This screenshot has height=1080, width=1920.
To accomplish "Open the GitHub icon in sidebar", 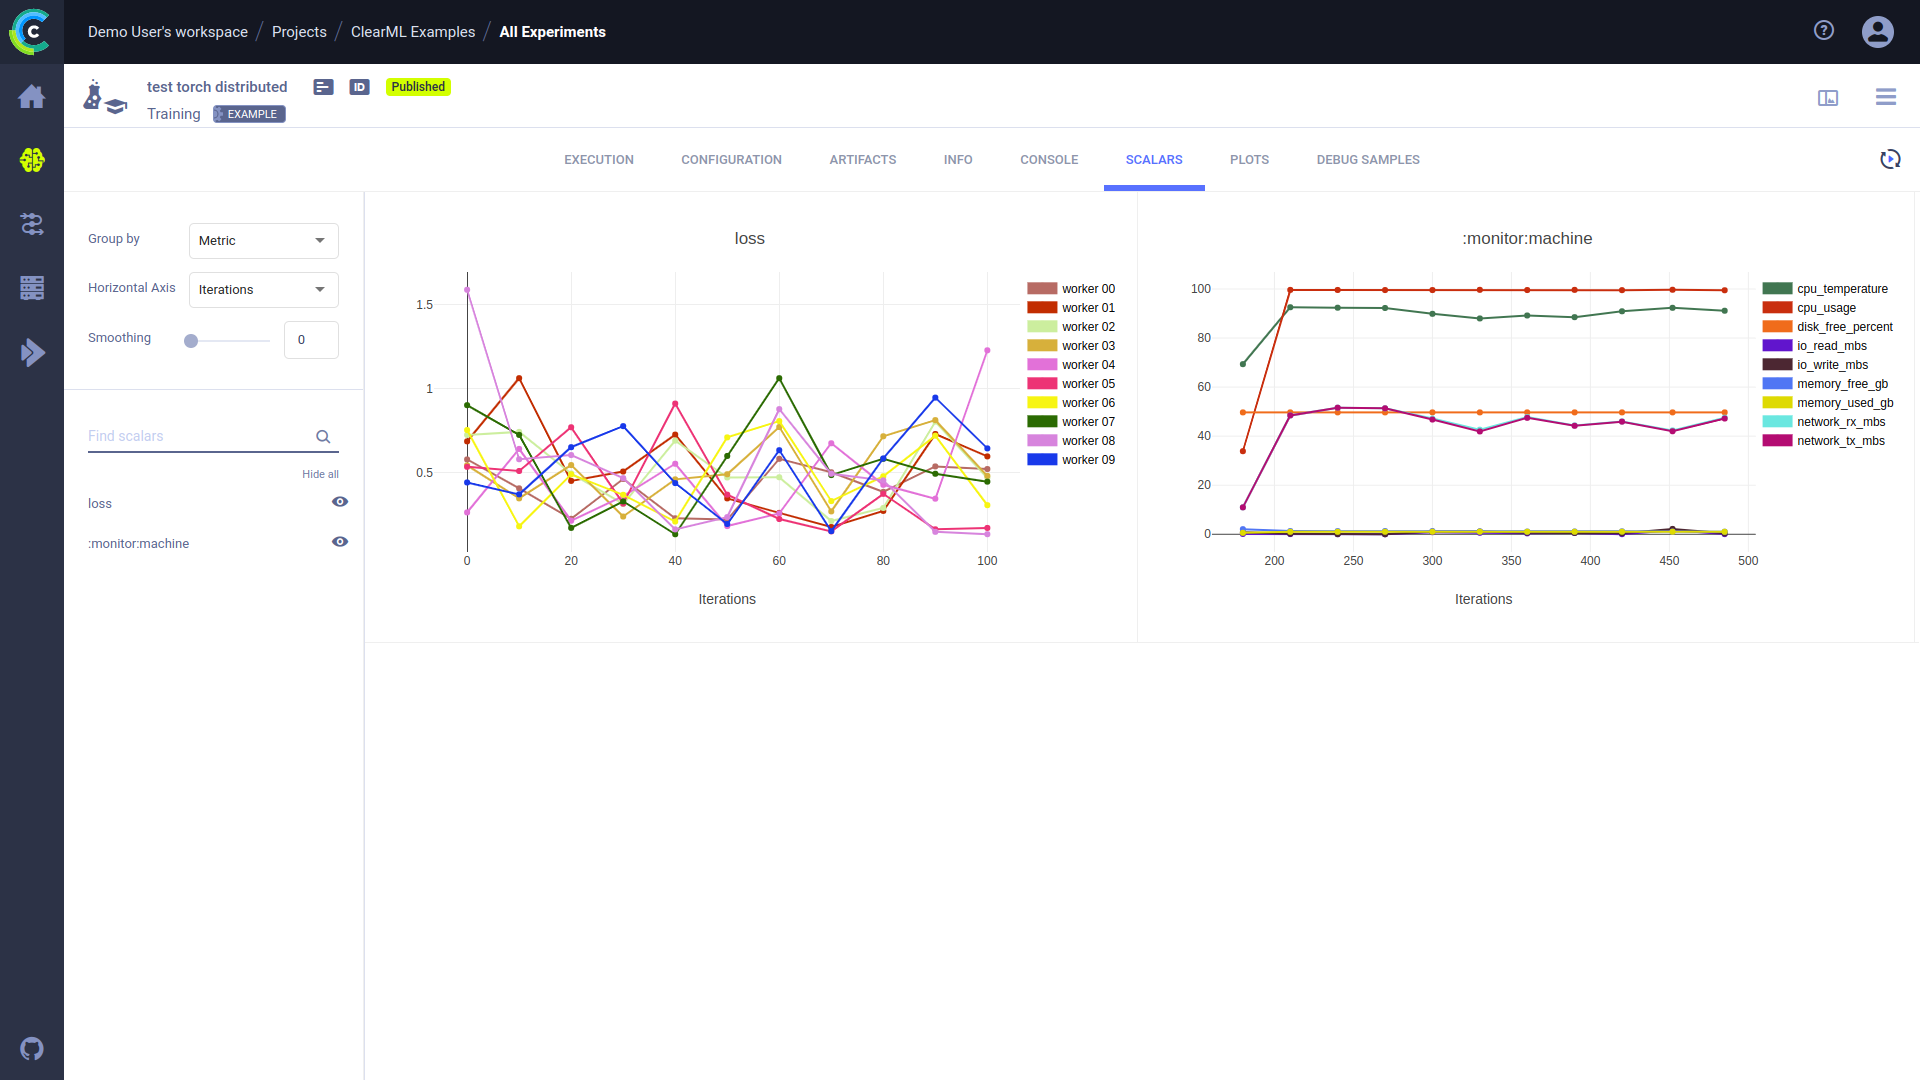I will [x=32, y=1049].
